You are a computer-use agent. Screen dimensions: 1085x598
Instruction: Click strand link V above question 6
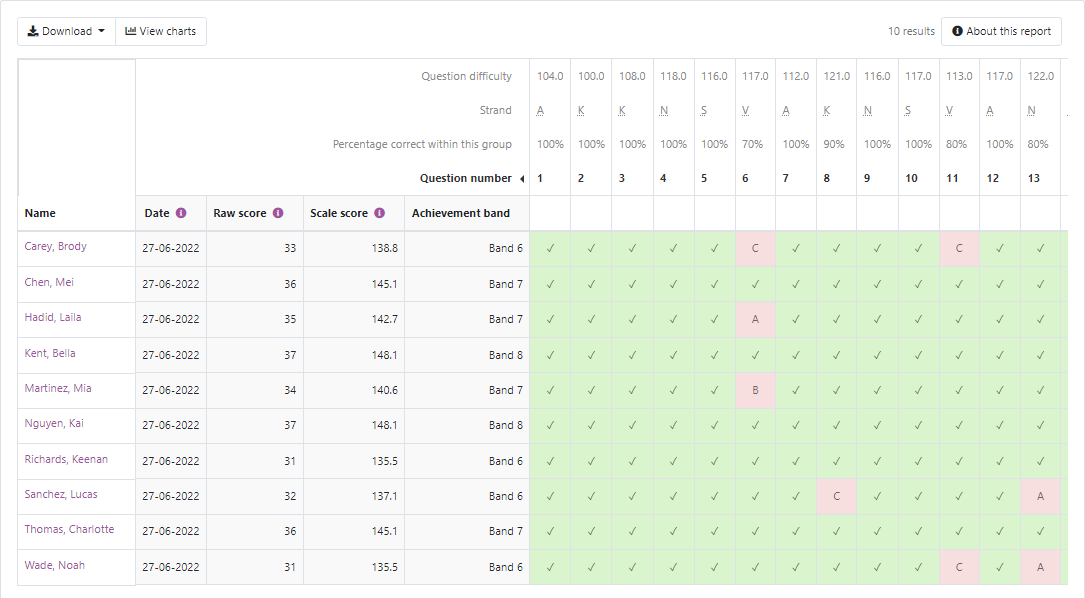(746, 110)
